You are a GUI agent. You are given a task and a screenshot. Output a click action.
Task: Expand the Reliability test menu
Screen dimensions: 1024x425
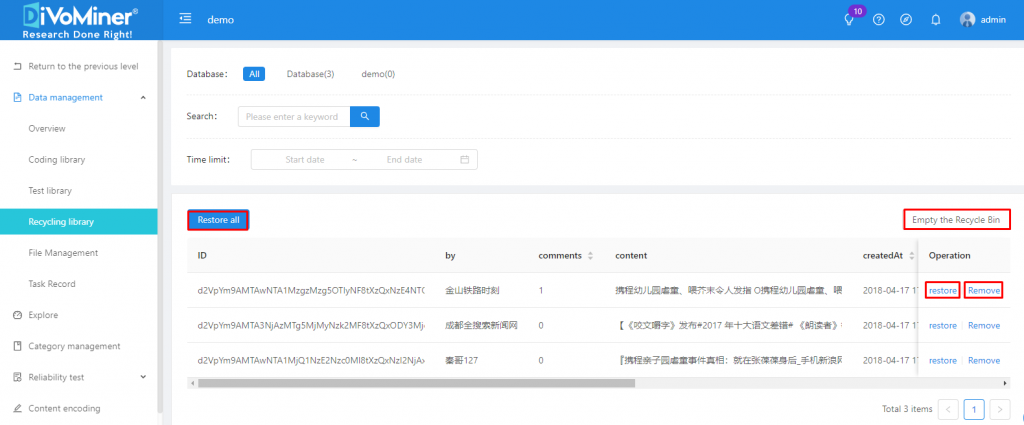[x=143, y=377]
